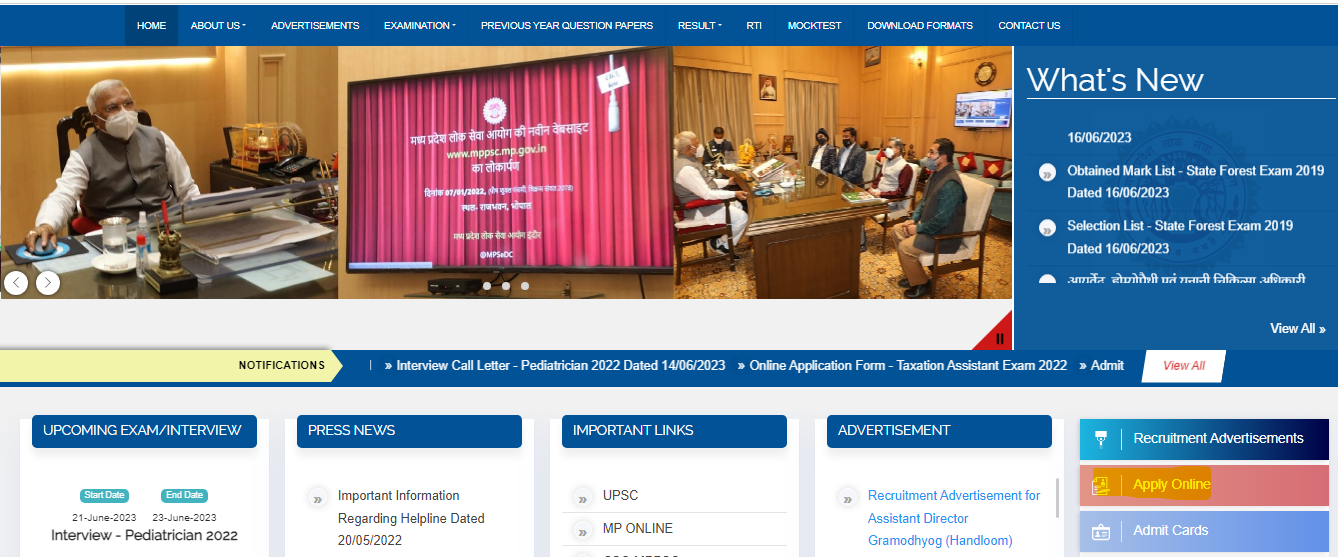The height and width of the screenshot is (557, 1338).
Task: Click UPCOMING EXAM/INTERVIEW panel header
Action: point(145,431)
